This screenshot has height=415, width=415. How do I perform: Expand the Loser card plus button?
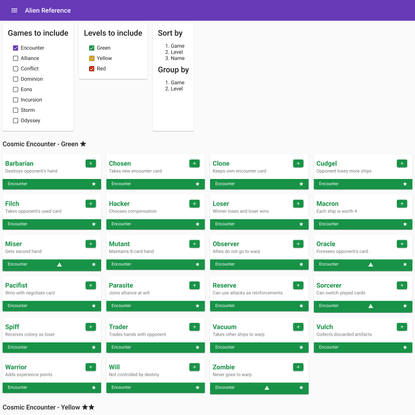click(x=298, y=203)
